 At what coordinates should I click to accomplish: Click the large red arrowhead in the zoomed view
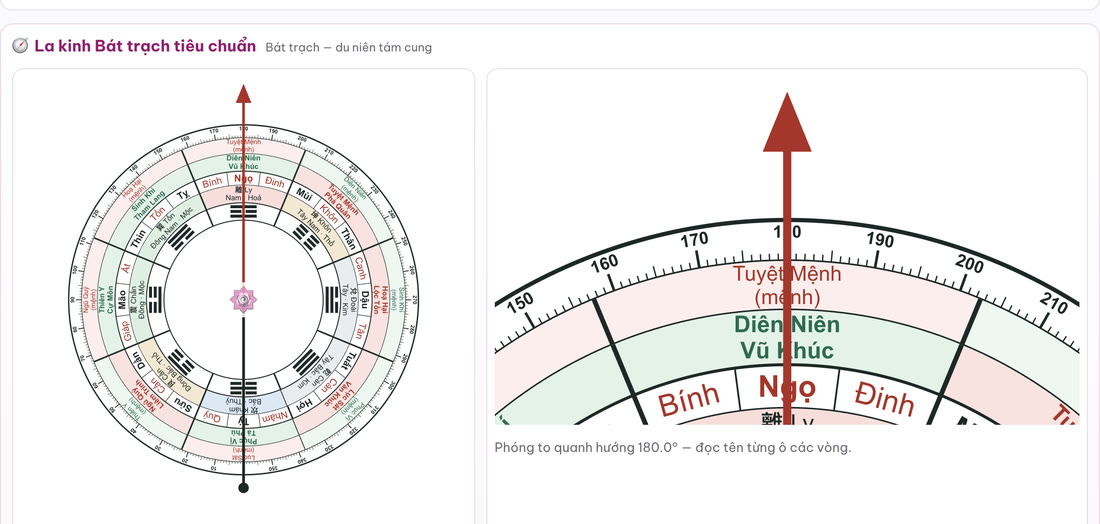click(x=787, y=122)
